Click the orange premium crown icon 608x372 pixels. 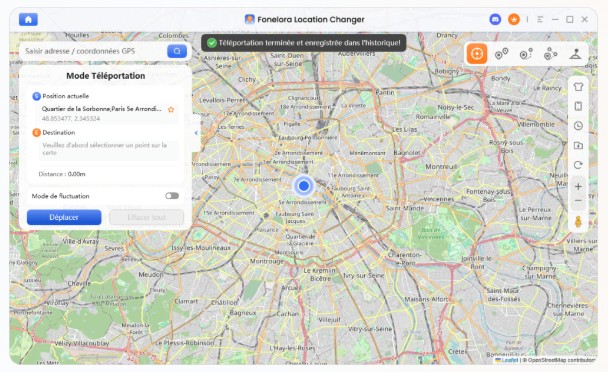(x=514, y=19)
